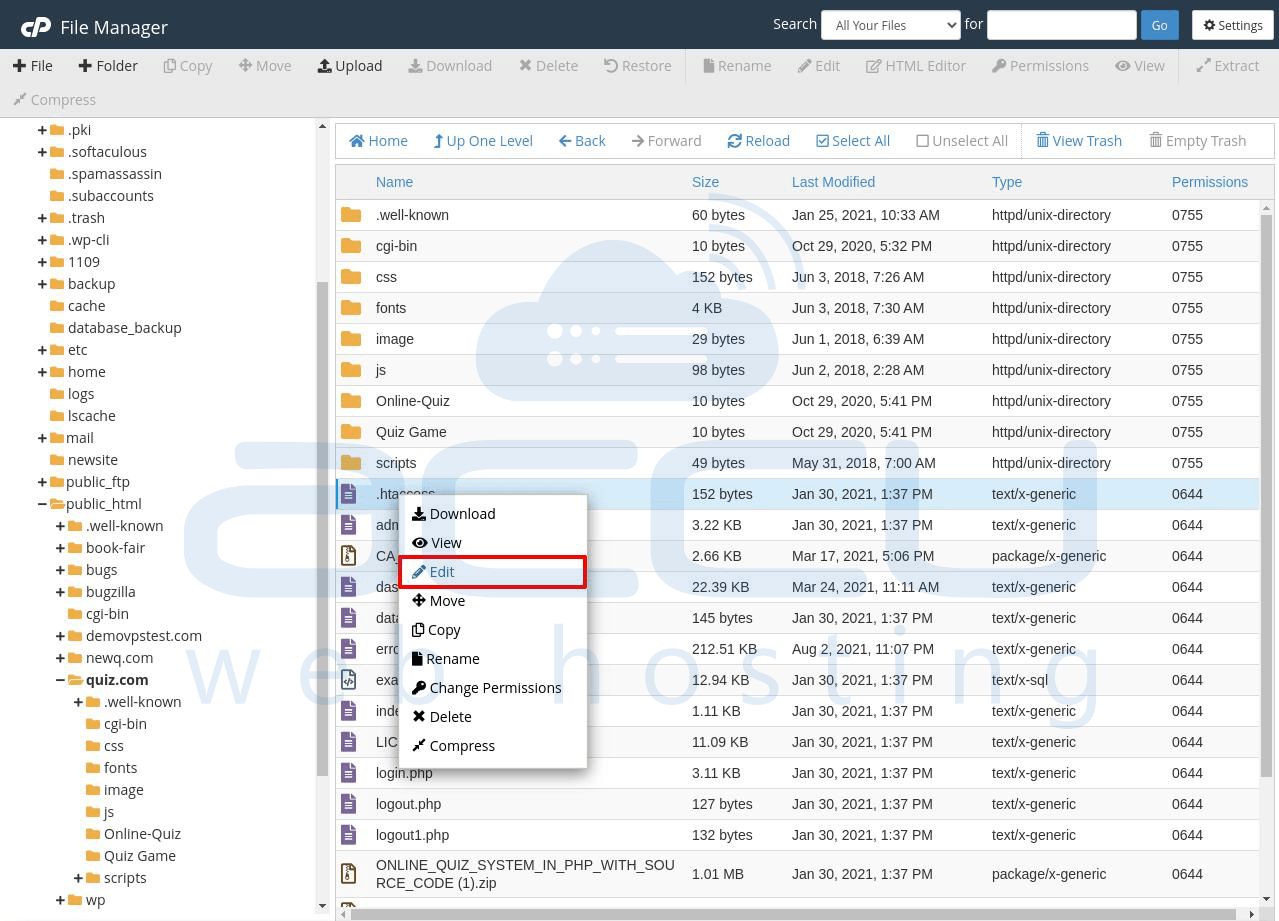
Task: Open the Extract tool
Action: [1228, 66]
